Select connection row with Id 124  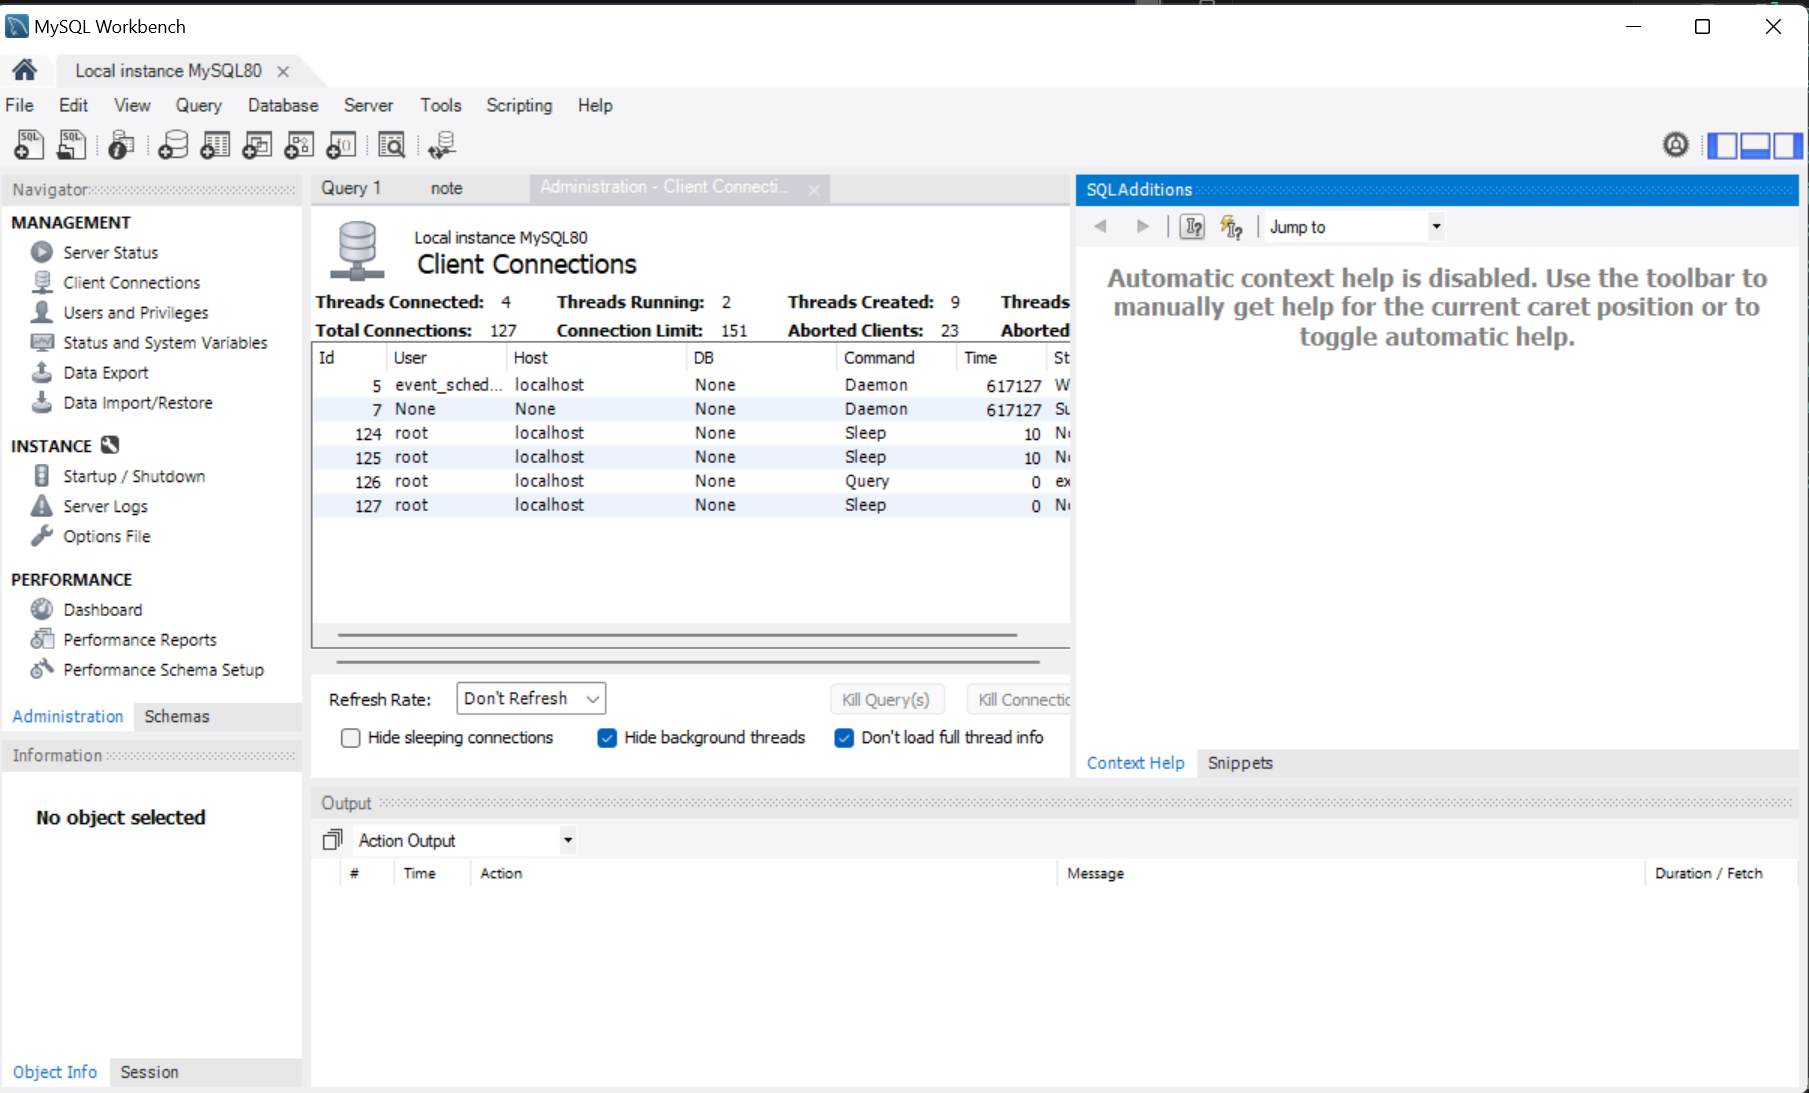pyautogui.click(x=692, y=433)
